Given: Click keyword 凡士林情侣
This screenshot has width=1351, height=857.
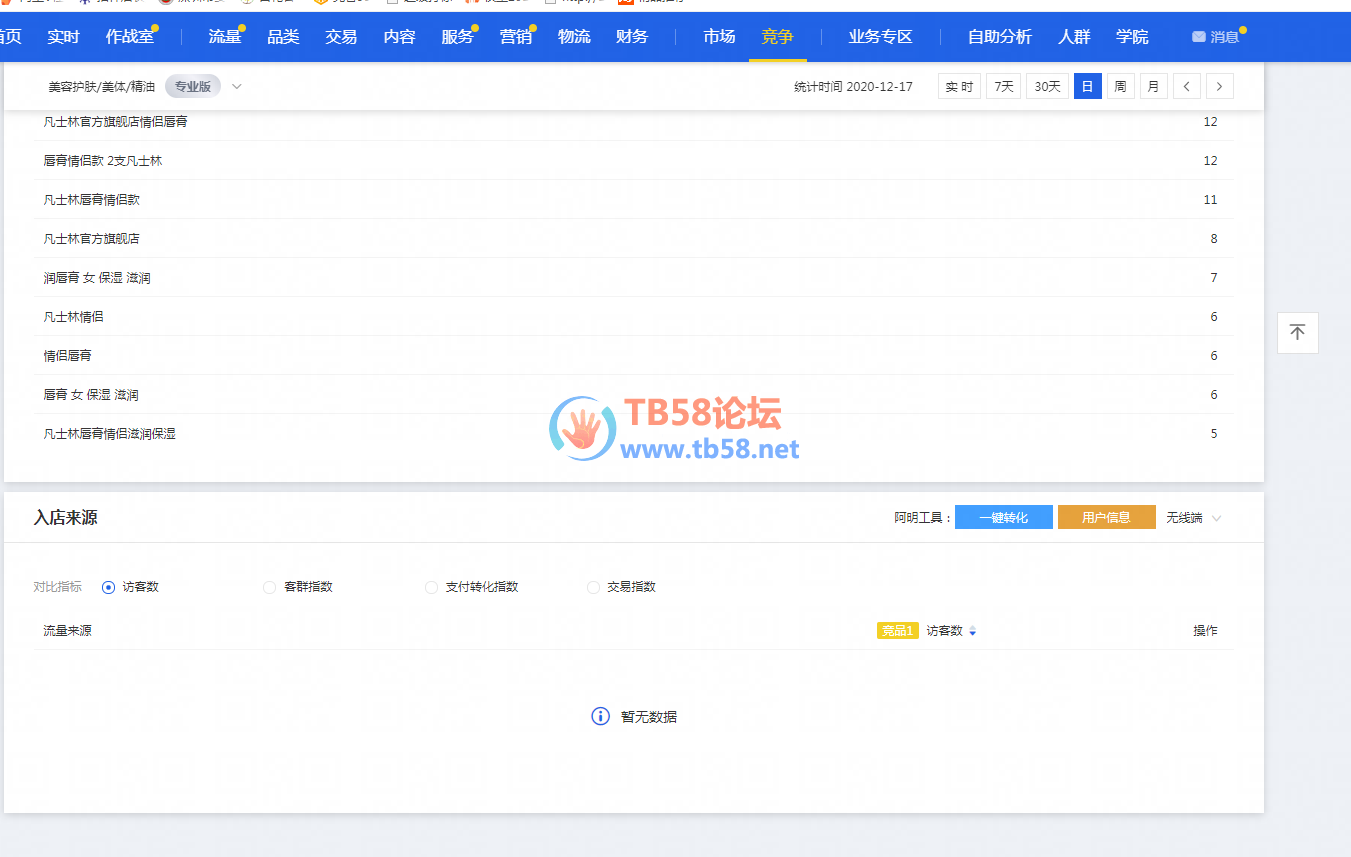Looking at the screenshot, I should pos(73,317).
